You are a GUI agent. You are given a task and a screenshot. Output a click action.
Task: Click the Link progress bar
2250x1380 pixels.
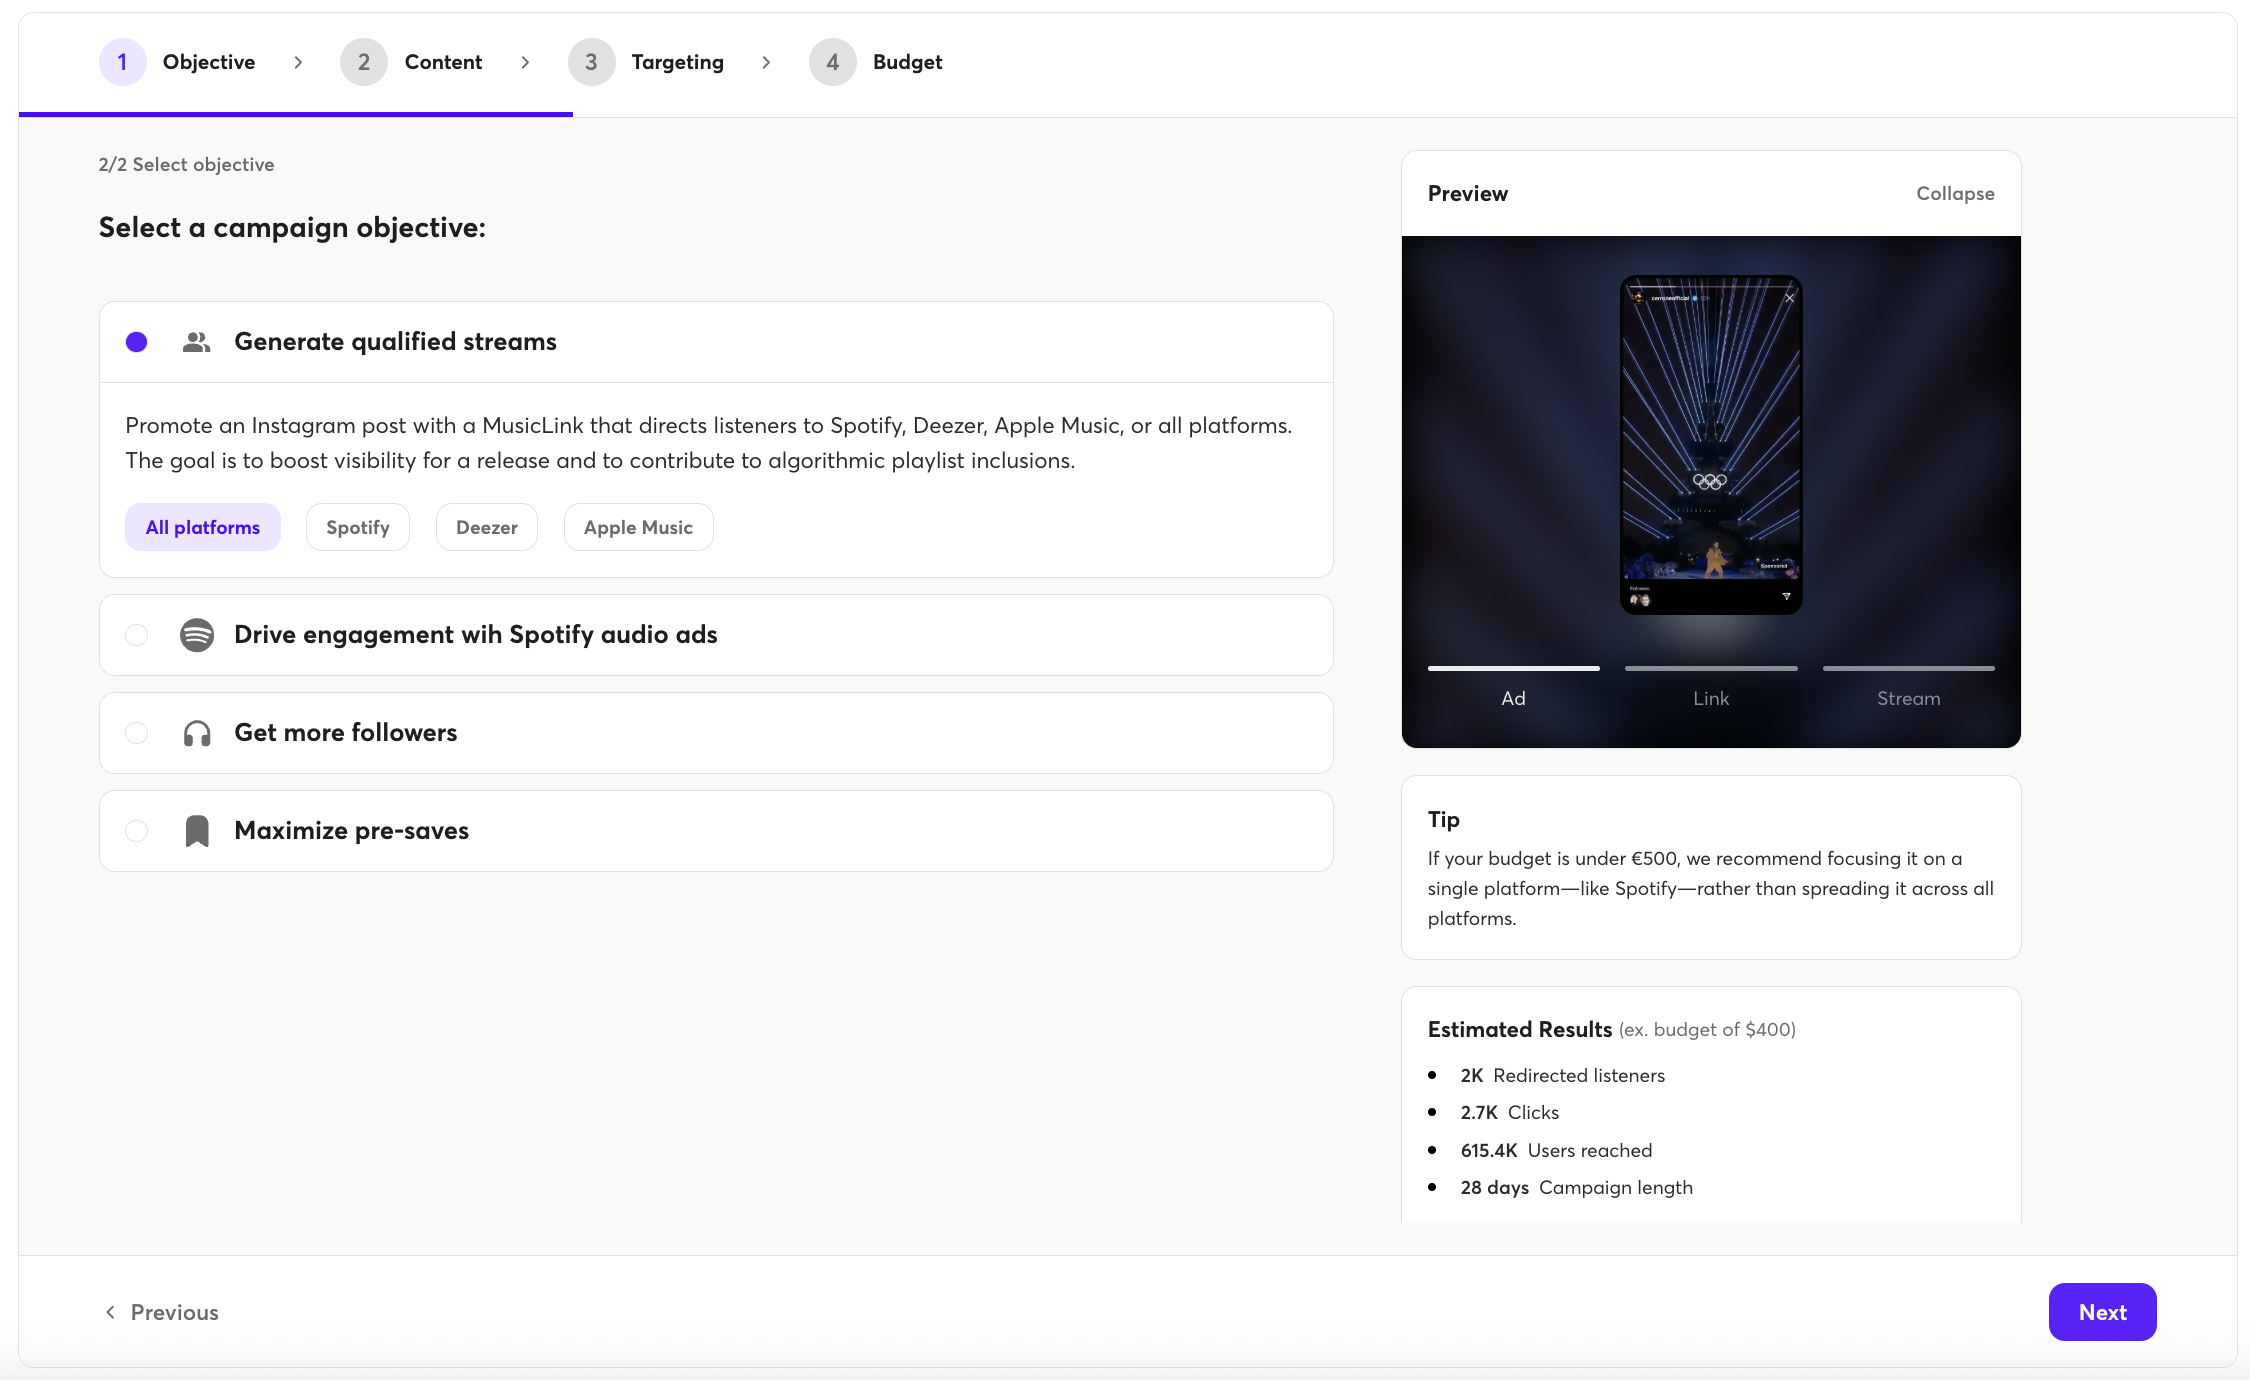point(1711,668)
